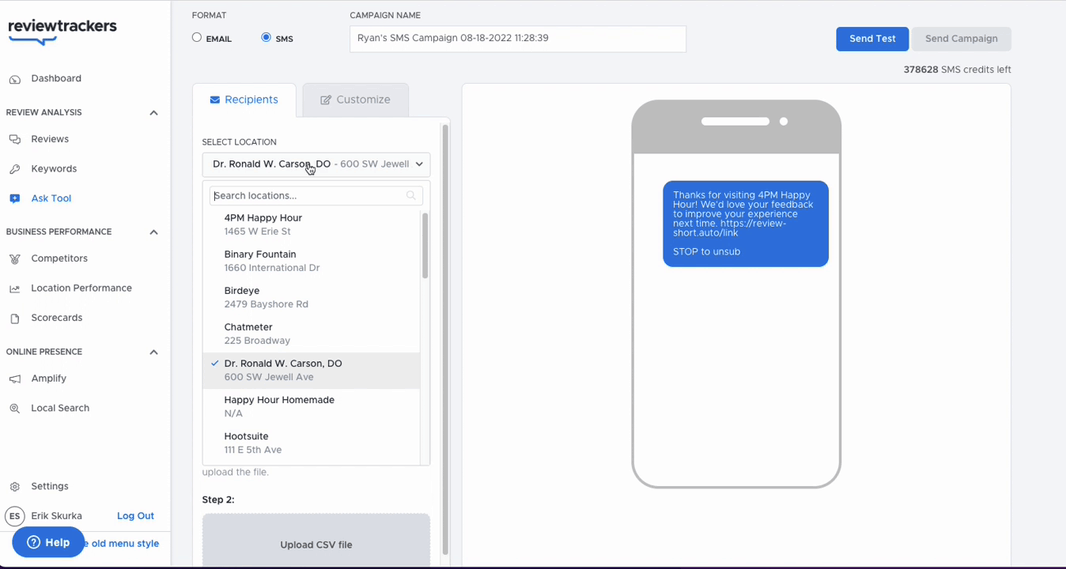Image resolution: width=1066 pixels, height=569 pixels.
Task: Select the Hootsuite location
Action: (x=311, y=443)
